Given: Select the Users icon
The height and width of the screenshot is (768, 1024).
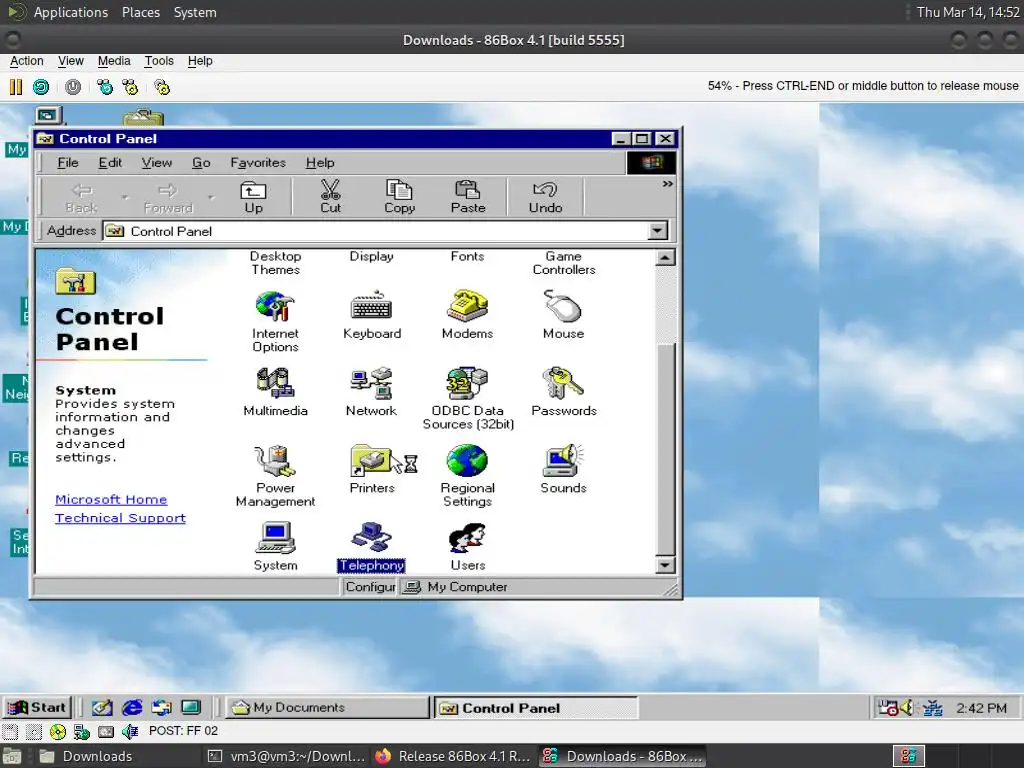Looking at the screenshot, I should pyautogui.click(x=467, y=547).
